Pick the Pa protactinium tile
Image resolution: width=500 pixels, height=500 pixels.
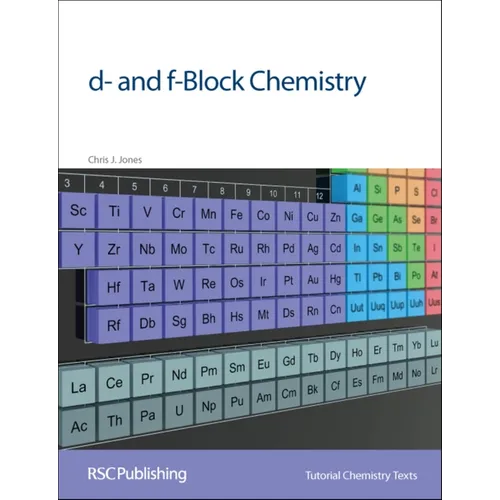pyautogui.click(x=147, y=416)
